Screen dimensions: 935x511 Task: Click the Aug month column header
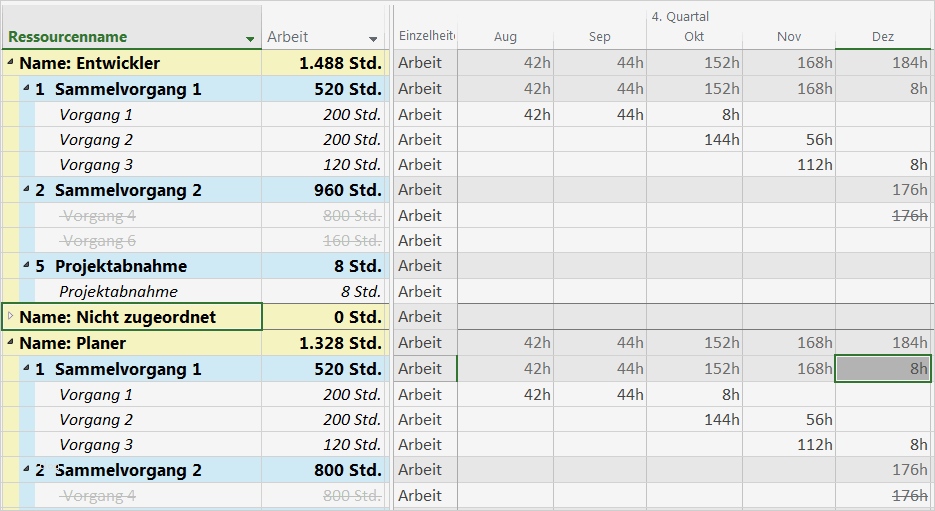click(x=505, y=37)
